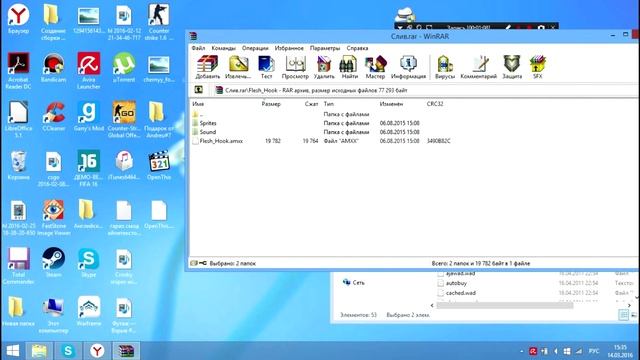Click the Windows Start button

13,351
